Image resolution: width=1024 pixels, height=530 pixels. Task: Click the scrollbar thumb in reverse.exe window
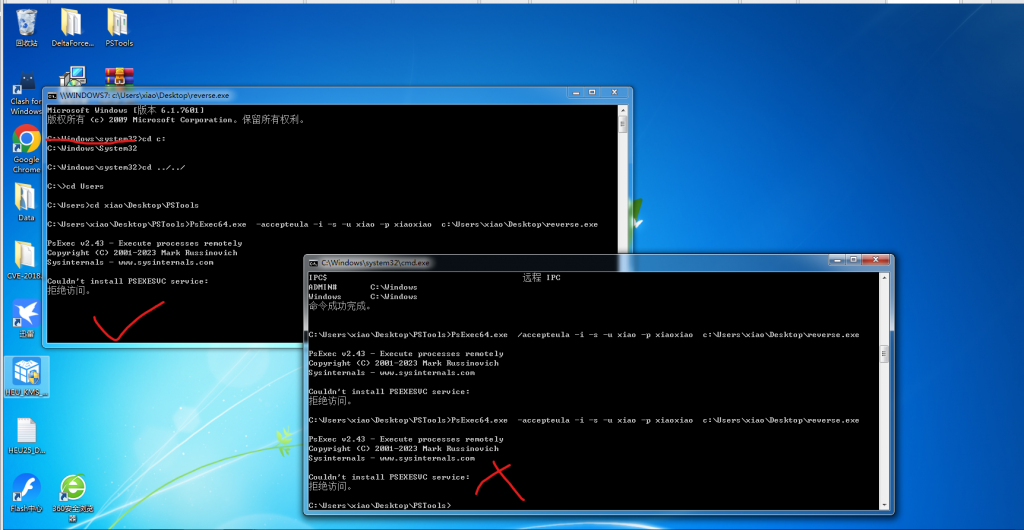point(623,125)
